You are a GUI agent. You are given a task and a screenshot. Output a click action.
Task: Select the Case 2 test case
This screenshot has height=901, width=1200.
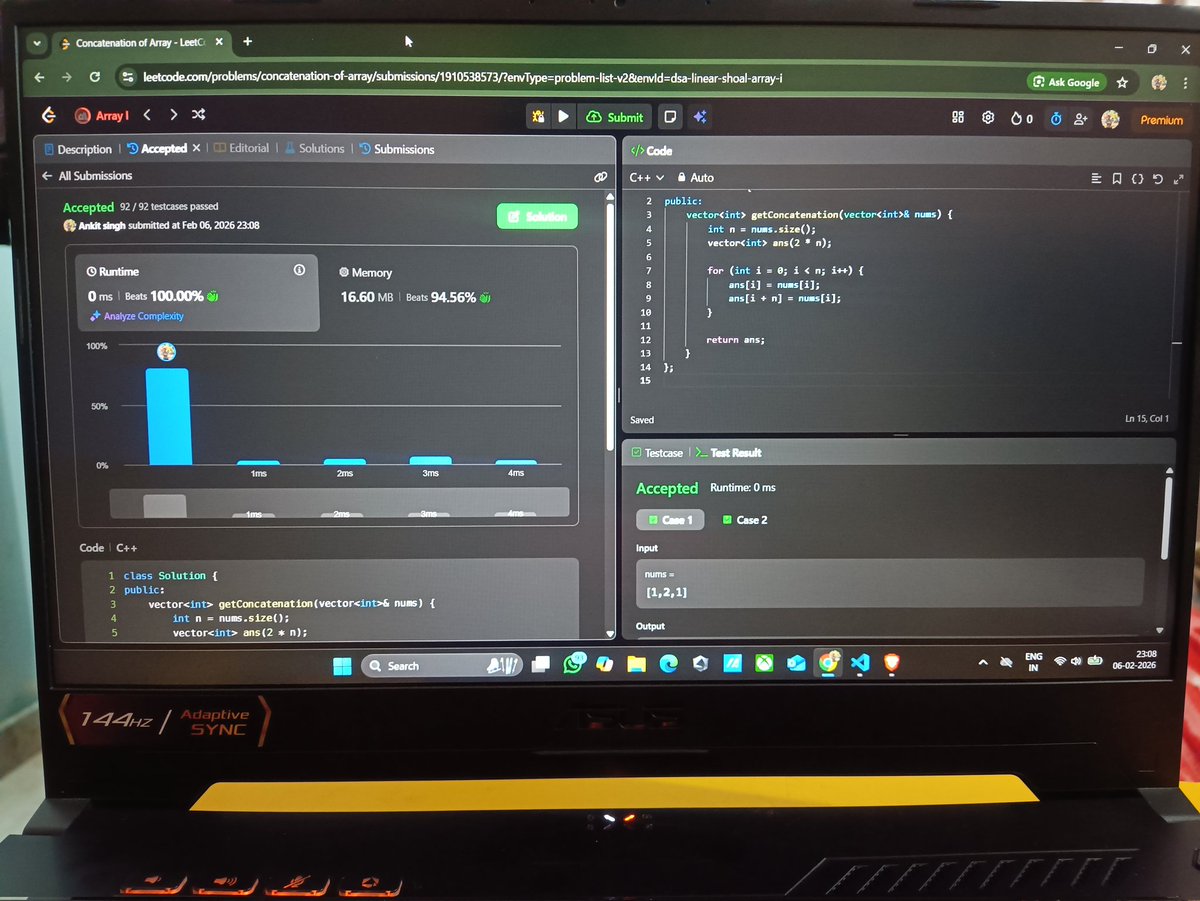744,520
